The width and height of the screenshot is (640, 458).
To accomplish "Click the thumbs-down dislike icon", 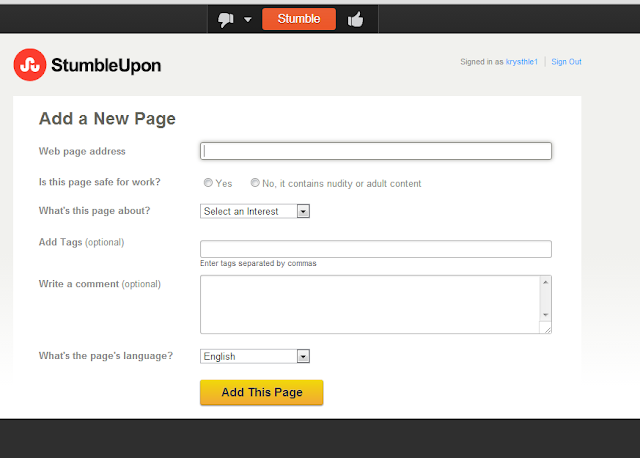I will tap(225, 19).
